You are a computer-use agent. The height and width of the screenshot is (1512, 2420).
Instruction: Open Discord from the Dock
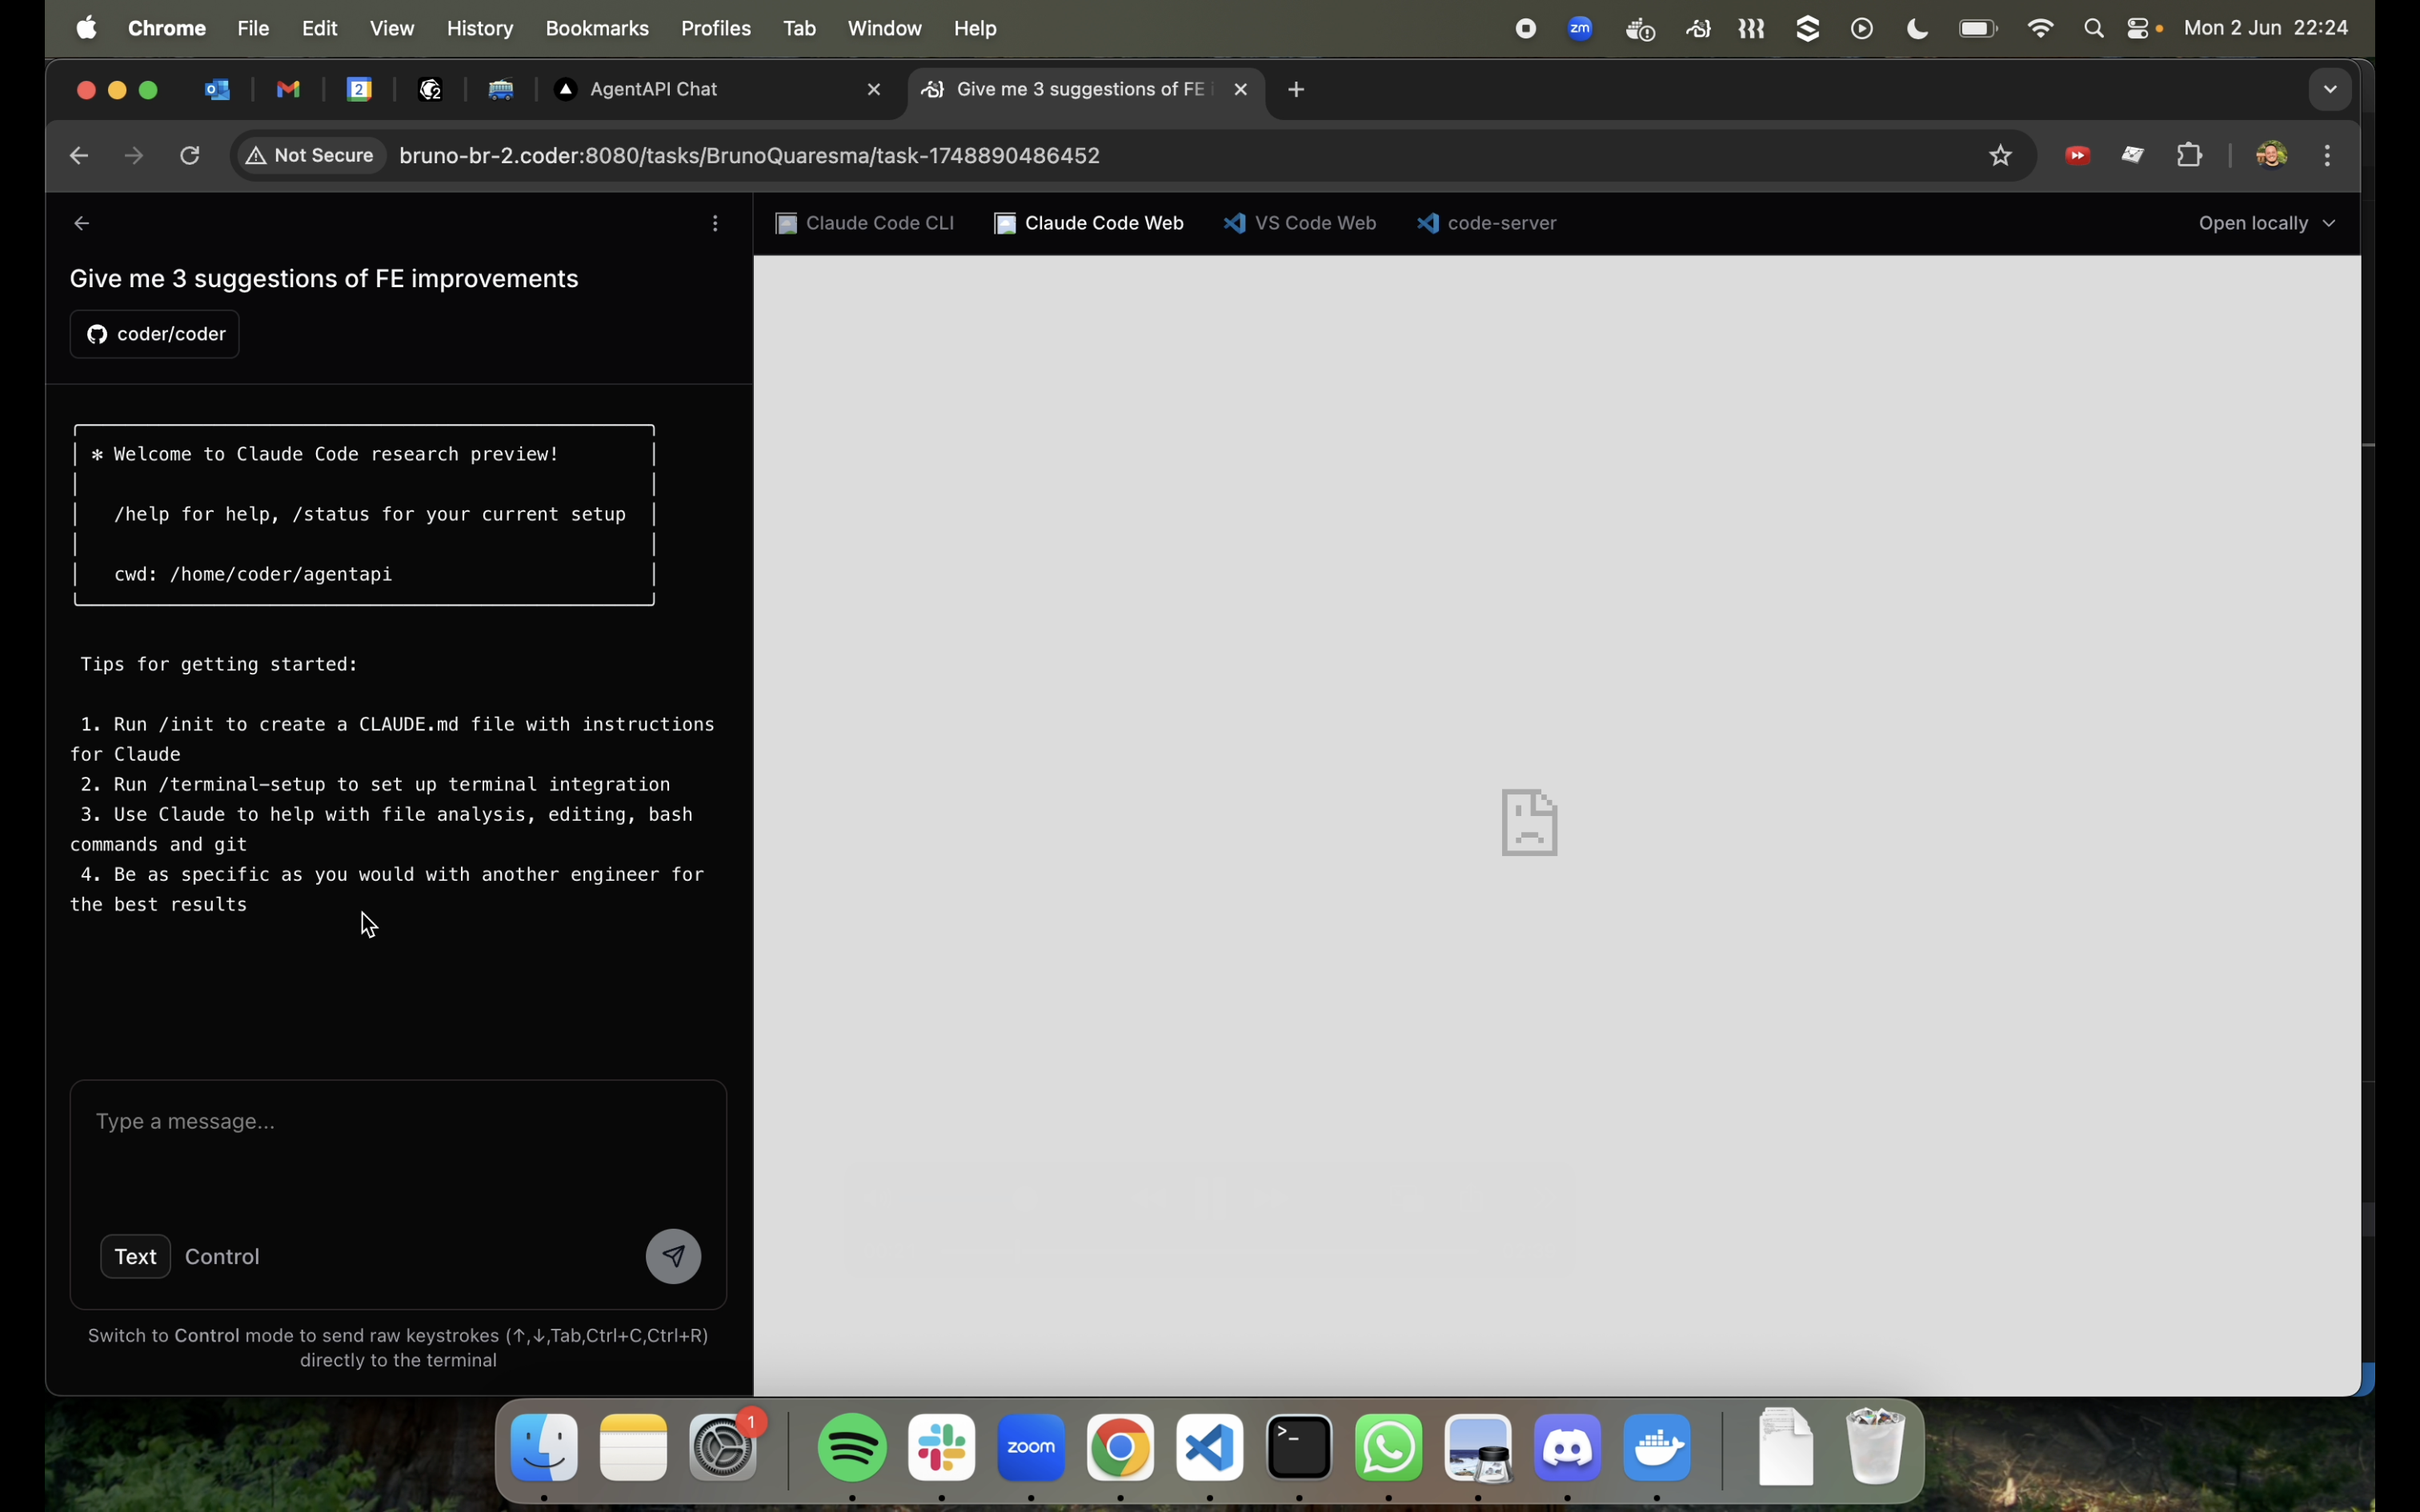pos(1568,1447)
